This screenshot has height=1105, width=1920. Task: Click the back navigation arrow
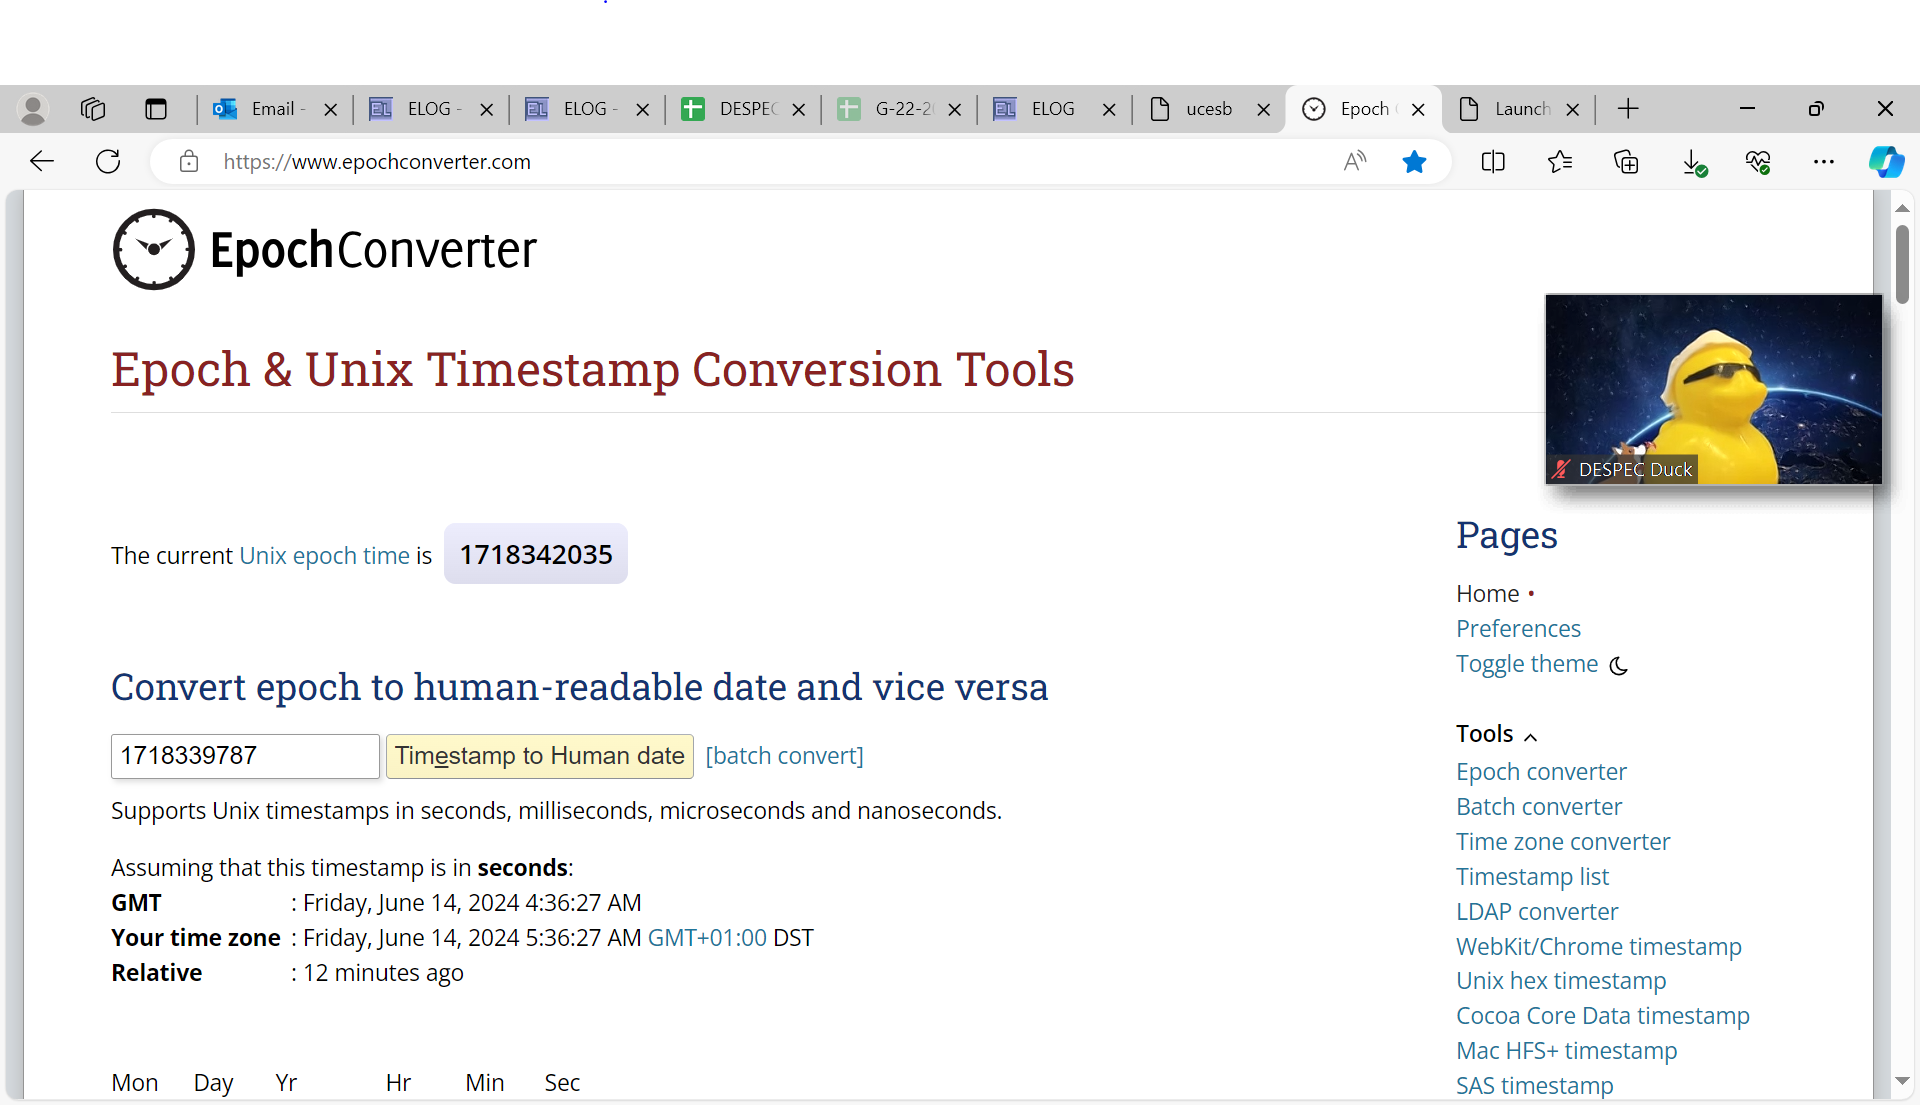coord(42,162)
